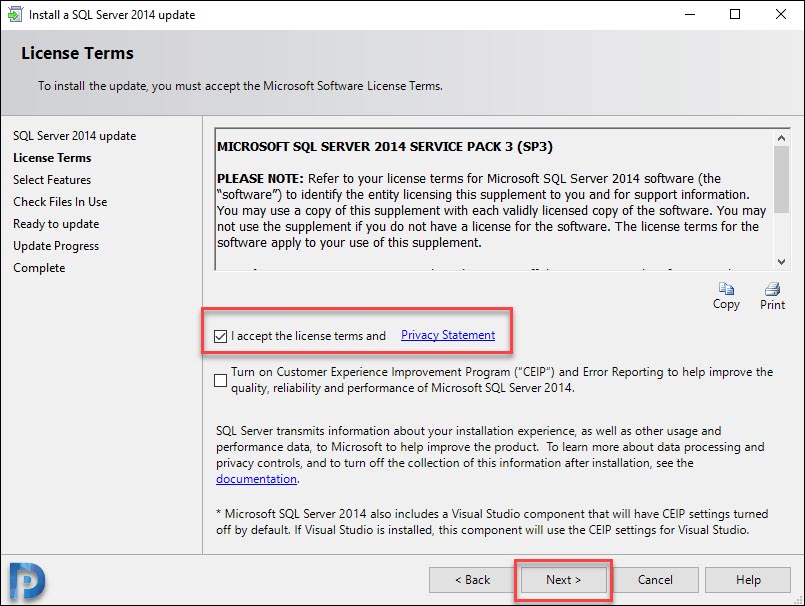
Task: Go to previous page with < Back
Action: coord(472,580)
